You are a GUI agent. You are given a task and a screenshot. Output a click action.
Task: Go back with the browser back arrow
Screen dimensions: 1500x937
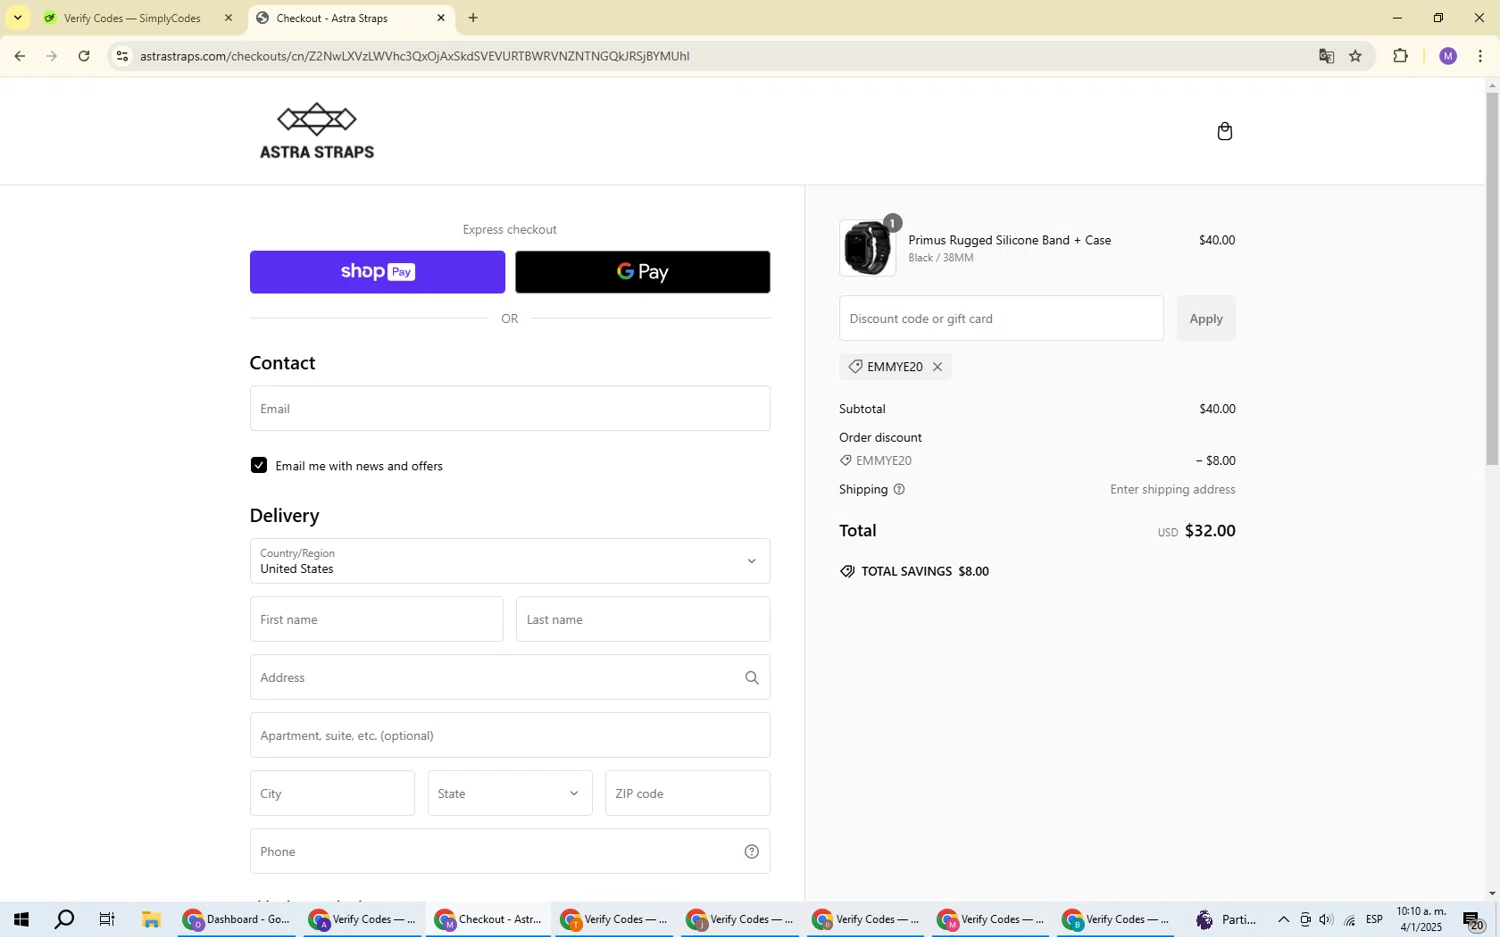[19, 56]
